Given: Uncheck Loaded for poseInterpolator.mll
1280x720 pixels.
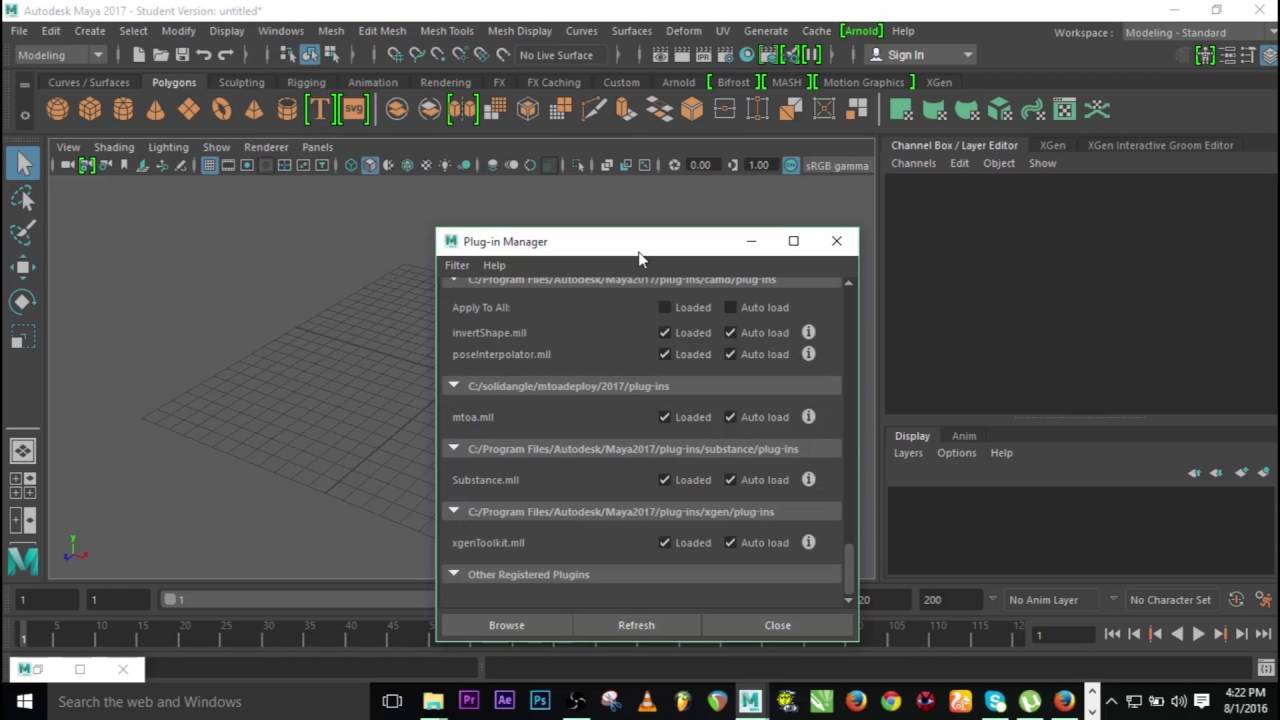Looking at the screenshot, I should (665, 354).
